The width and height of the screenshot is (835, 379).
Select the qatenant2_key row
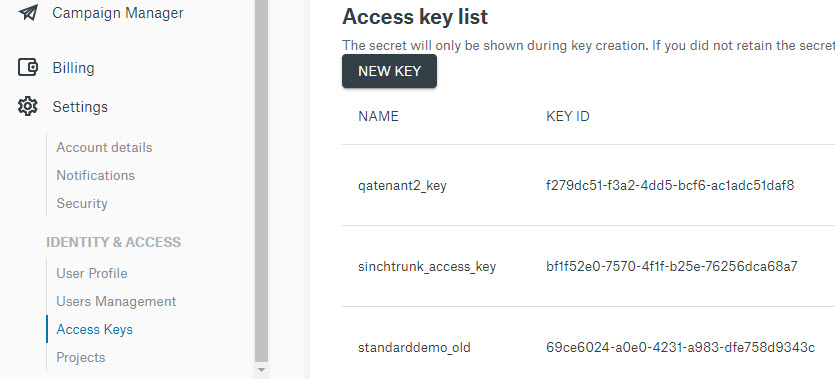588,185
